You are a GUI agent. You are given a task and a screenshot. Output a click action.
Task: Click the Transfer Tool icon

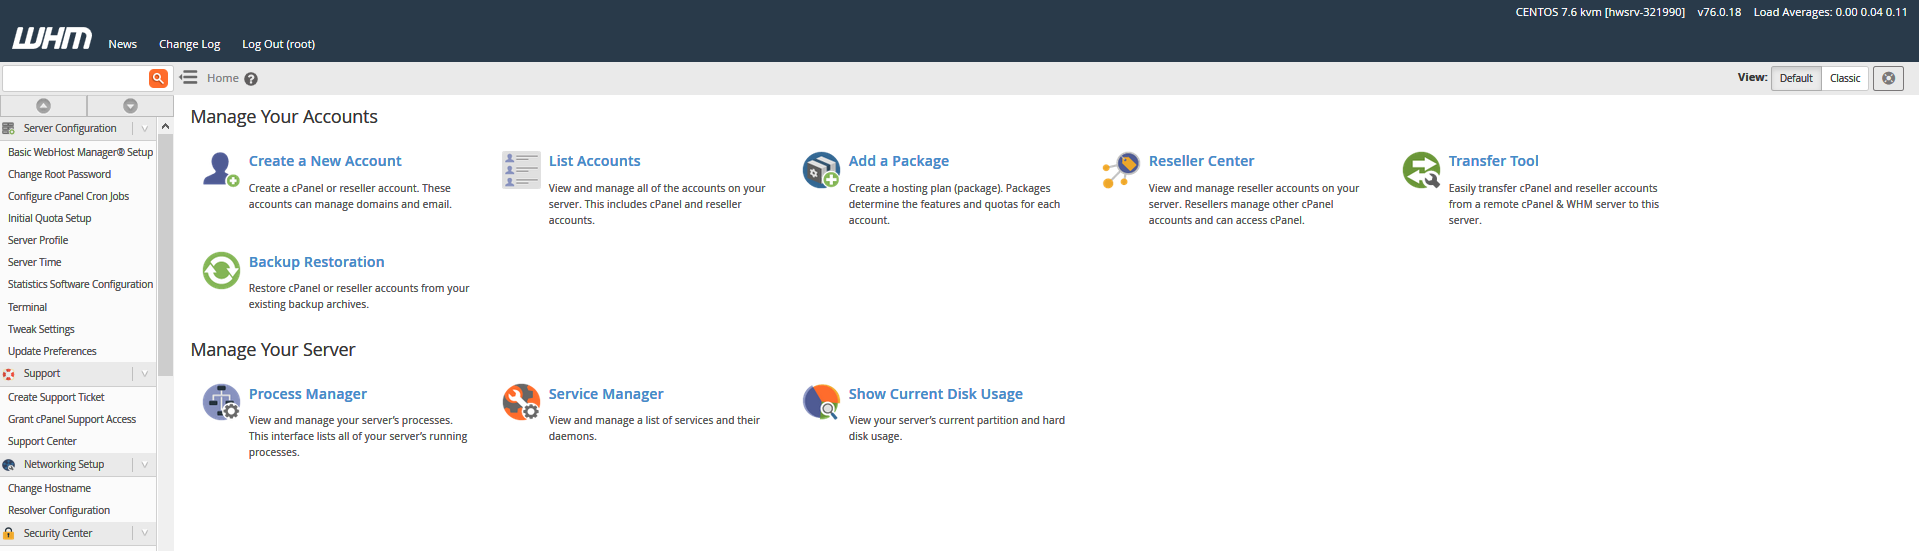click(1421, 169)
